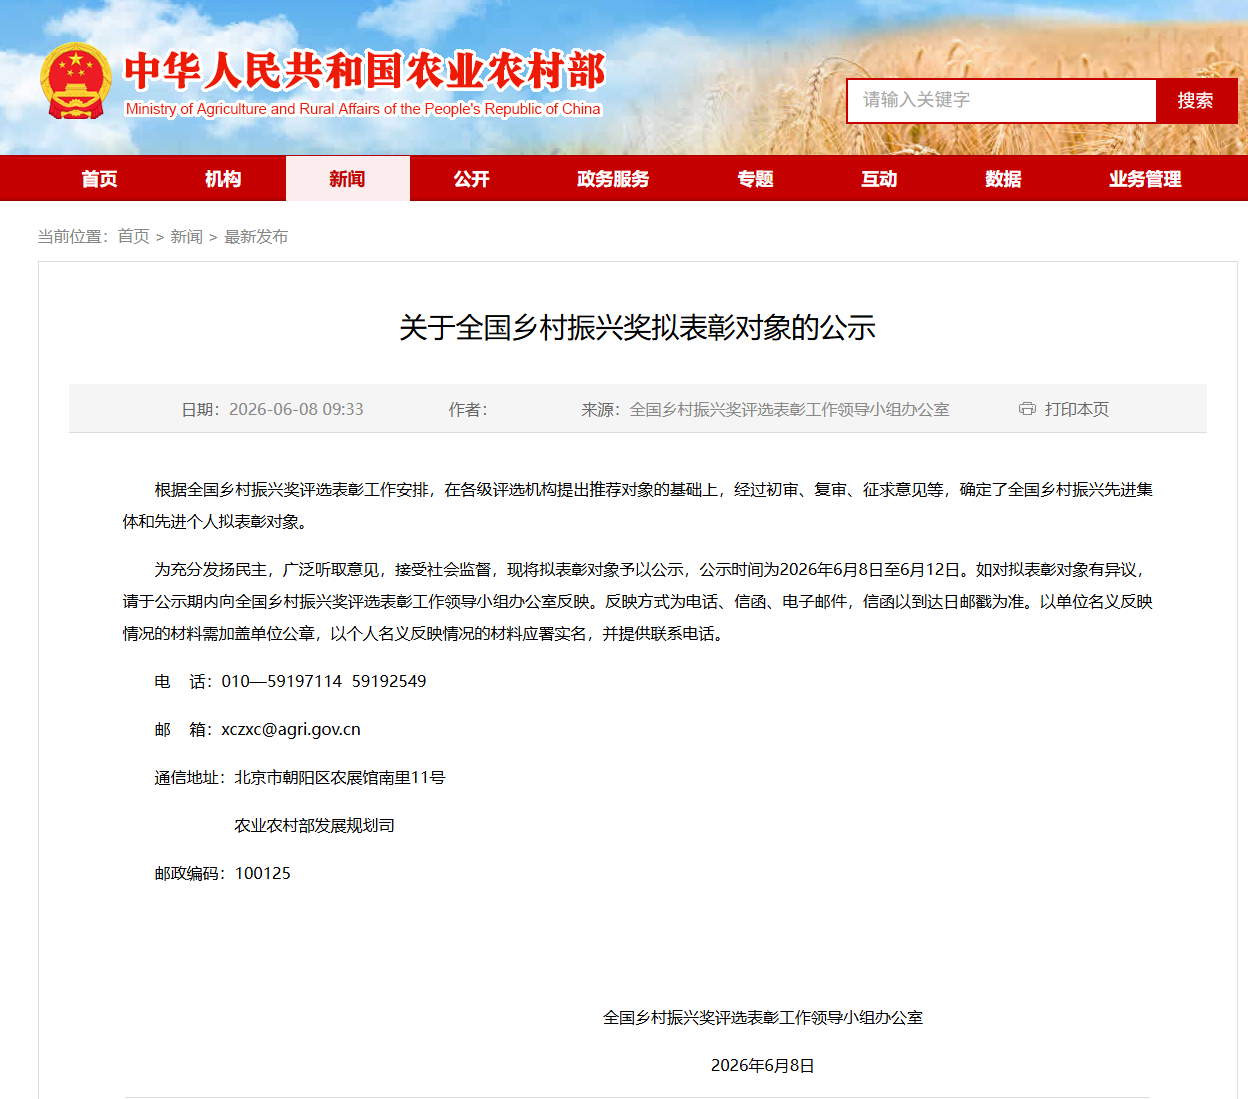Viewport: 1248px width, 1099px height.
Task: Click the 新闻 breadcrumb link
Action: (x=186, y=236)
